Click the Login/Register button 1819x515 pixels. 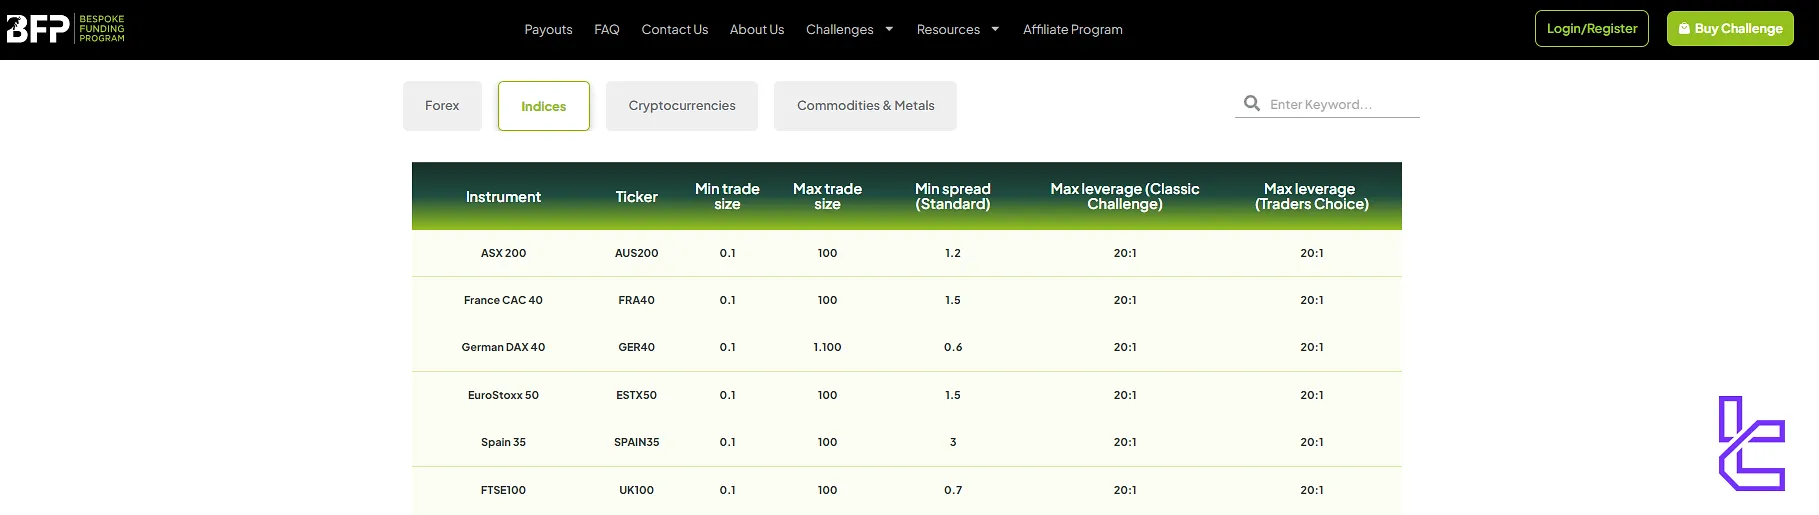1591,29
